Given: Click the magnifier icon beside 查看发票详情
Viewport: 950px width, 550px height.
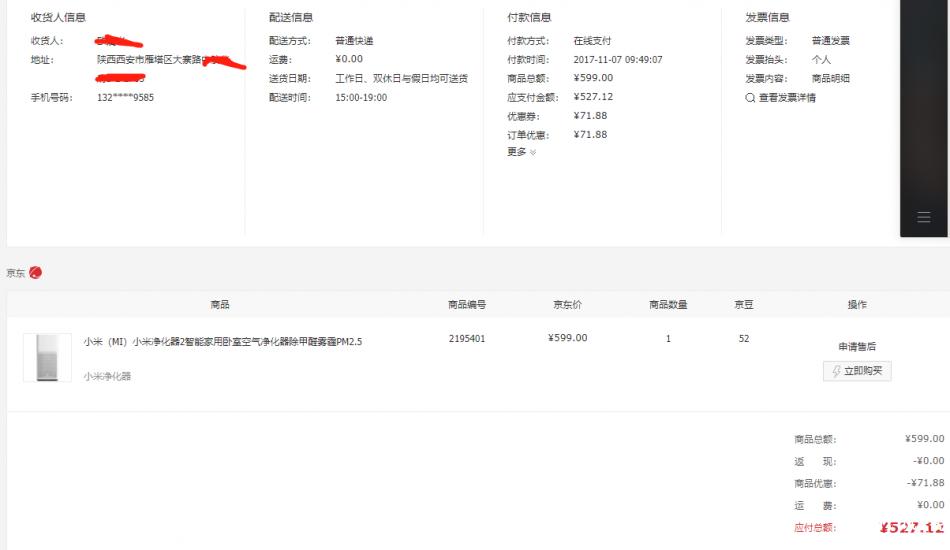Looking at the screenshot, I should click(x=750, y=98).
